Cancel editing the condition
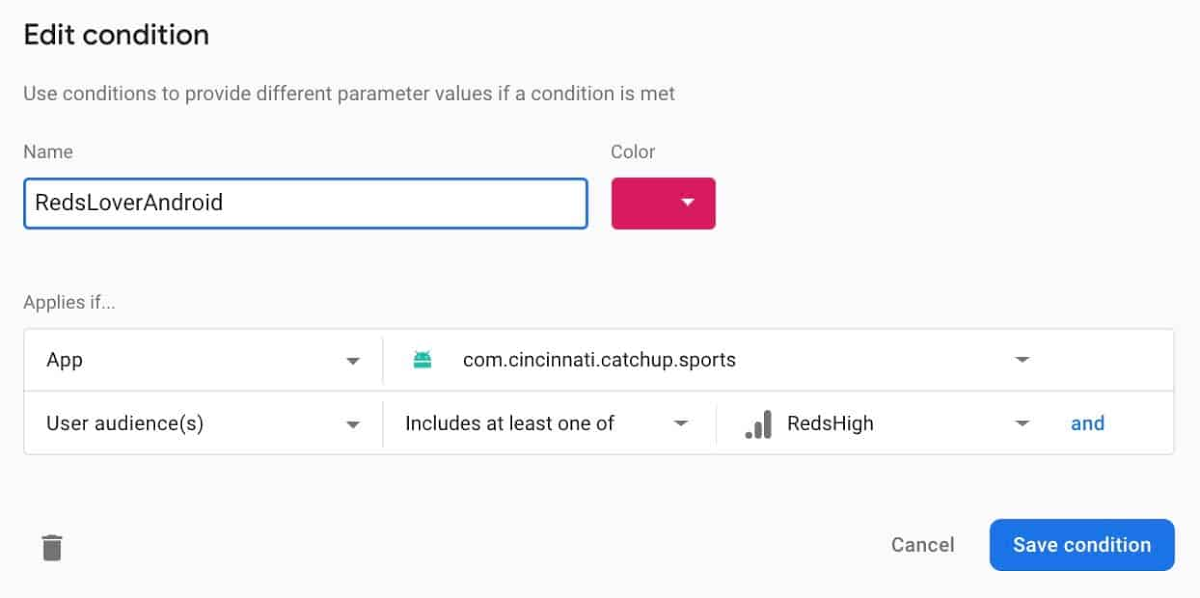The image size is (1200, 598). 922,545
